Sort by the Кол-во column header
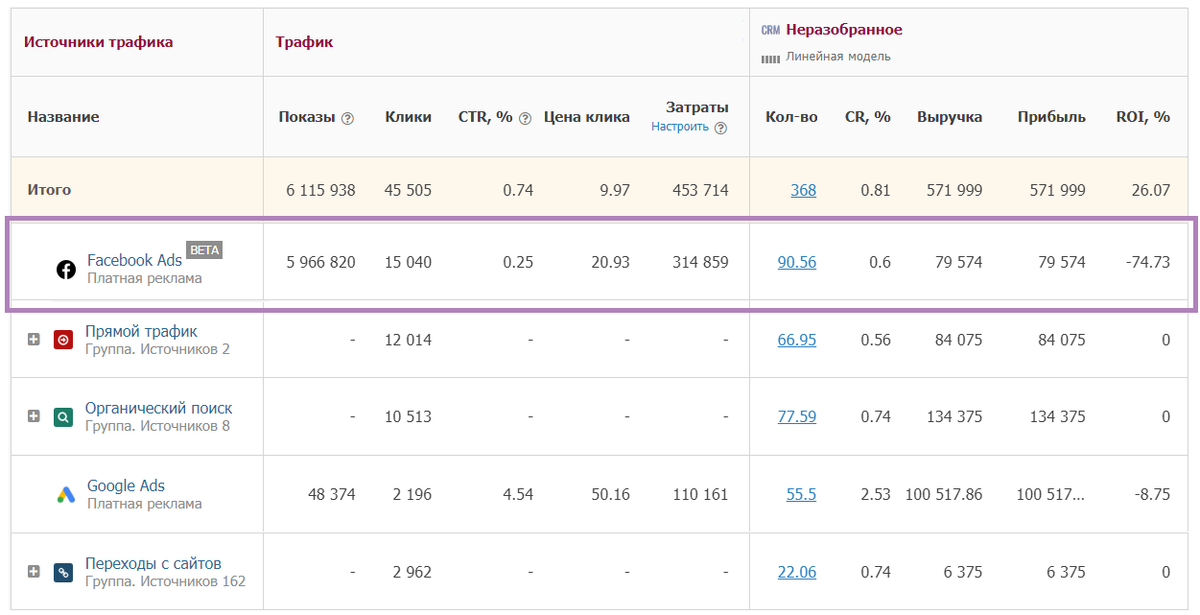The width and height of the screenshot is (1200, 615). click(791, 117)
